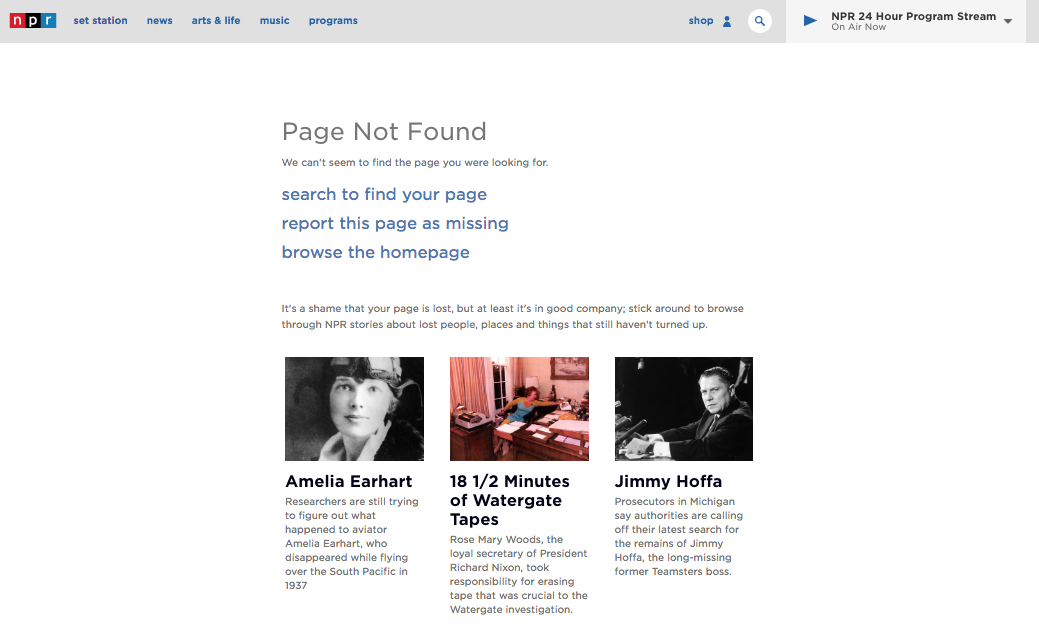Click the '18 1/2 Minutes of Watergate Tapes' headline

(510, 500)
